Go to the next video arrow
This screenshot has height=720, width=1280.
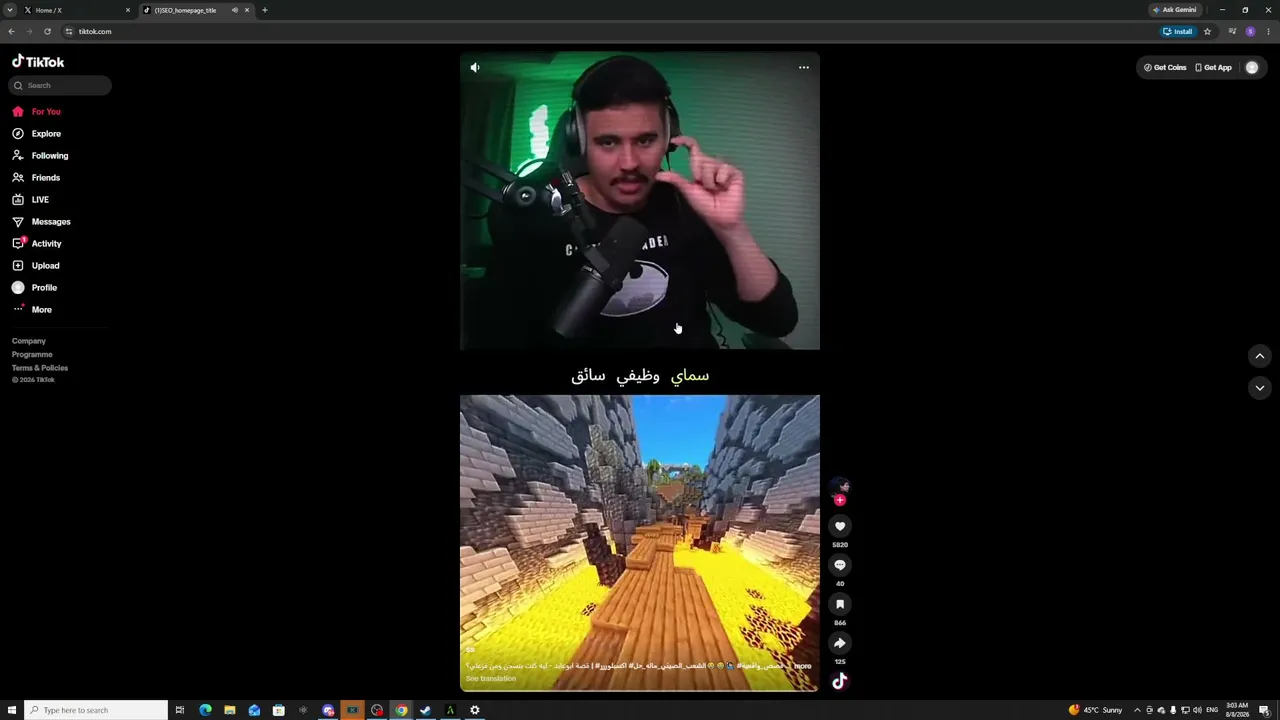(x=1260, y=388)
